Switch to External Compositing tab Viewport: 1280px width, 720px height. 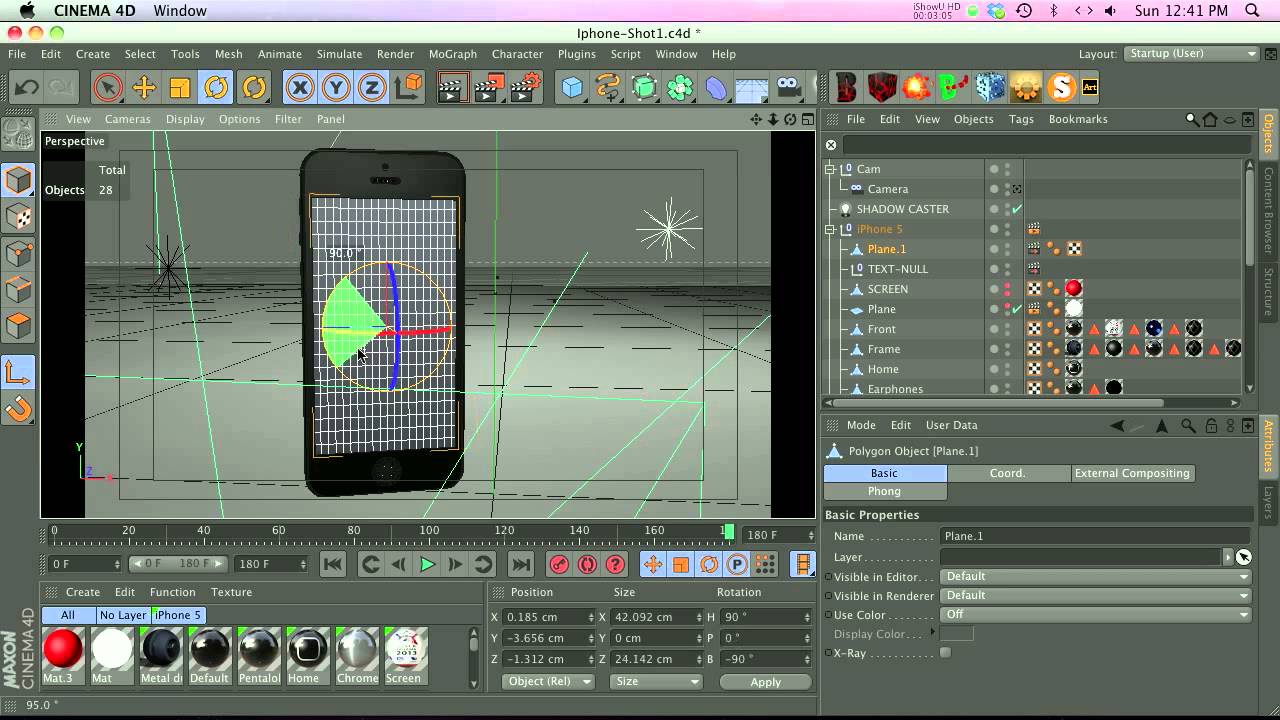[1132, 473]
